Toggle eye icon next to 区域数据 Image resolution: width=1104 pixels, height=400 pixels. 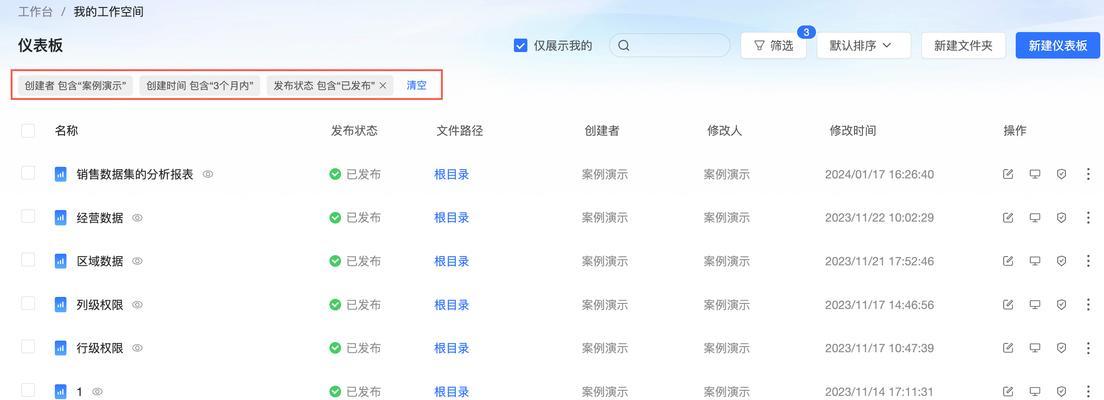[137, 261]
